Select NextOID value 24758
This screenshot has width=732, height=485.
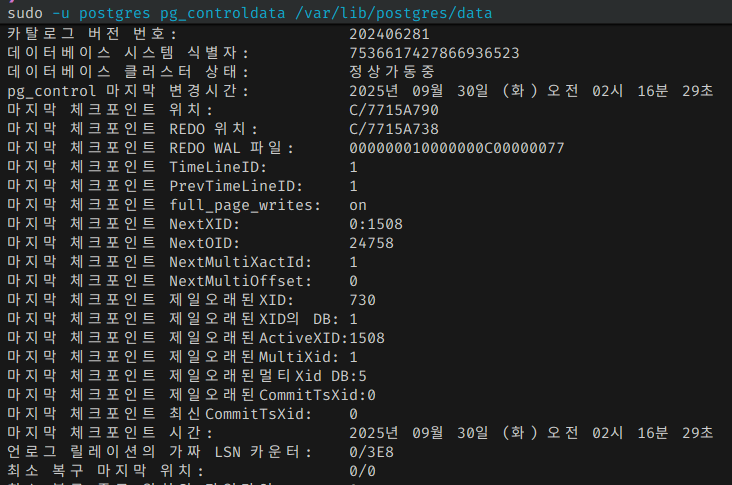372,243
